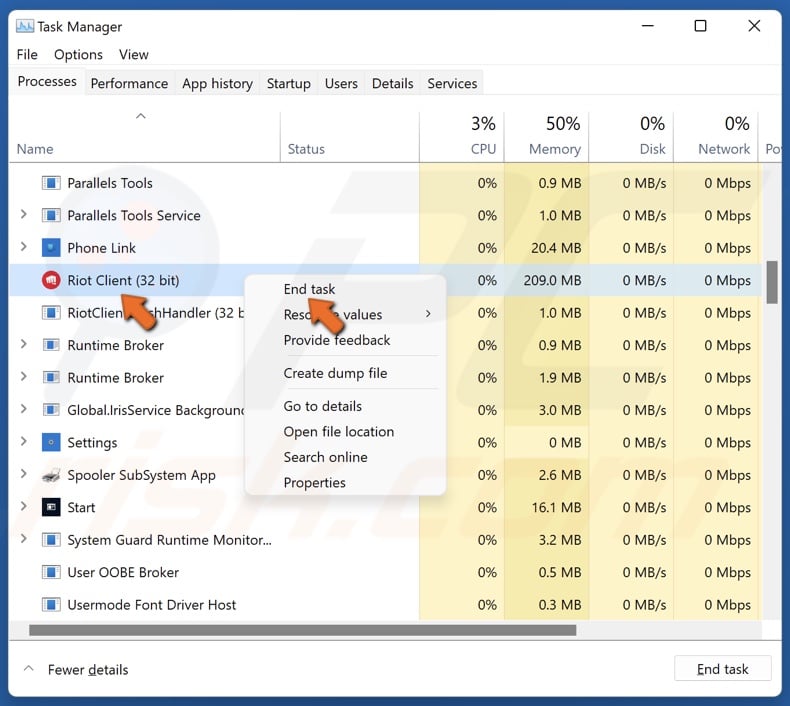The image size is (790, 706).
Task: Click the RiotClientCrashHandler process icon
Action: (51, 313)
